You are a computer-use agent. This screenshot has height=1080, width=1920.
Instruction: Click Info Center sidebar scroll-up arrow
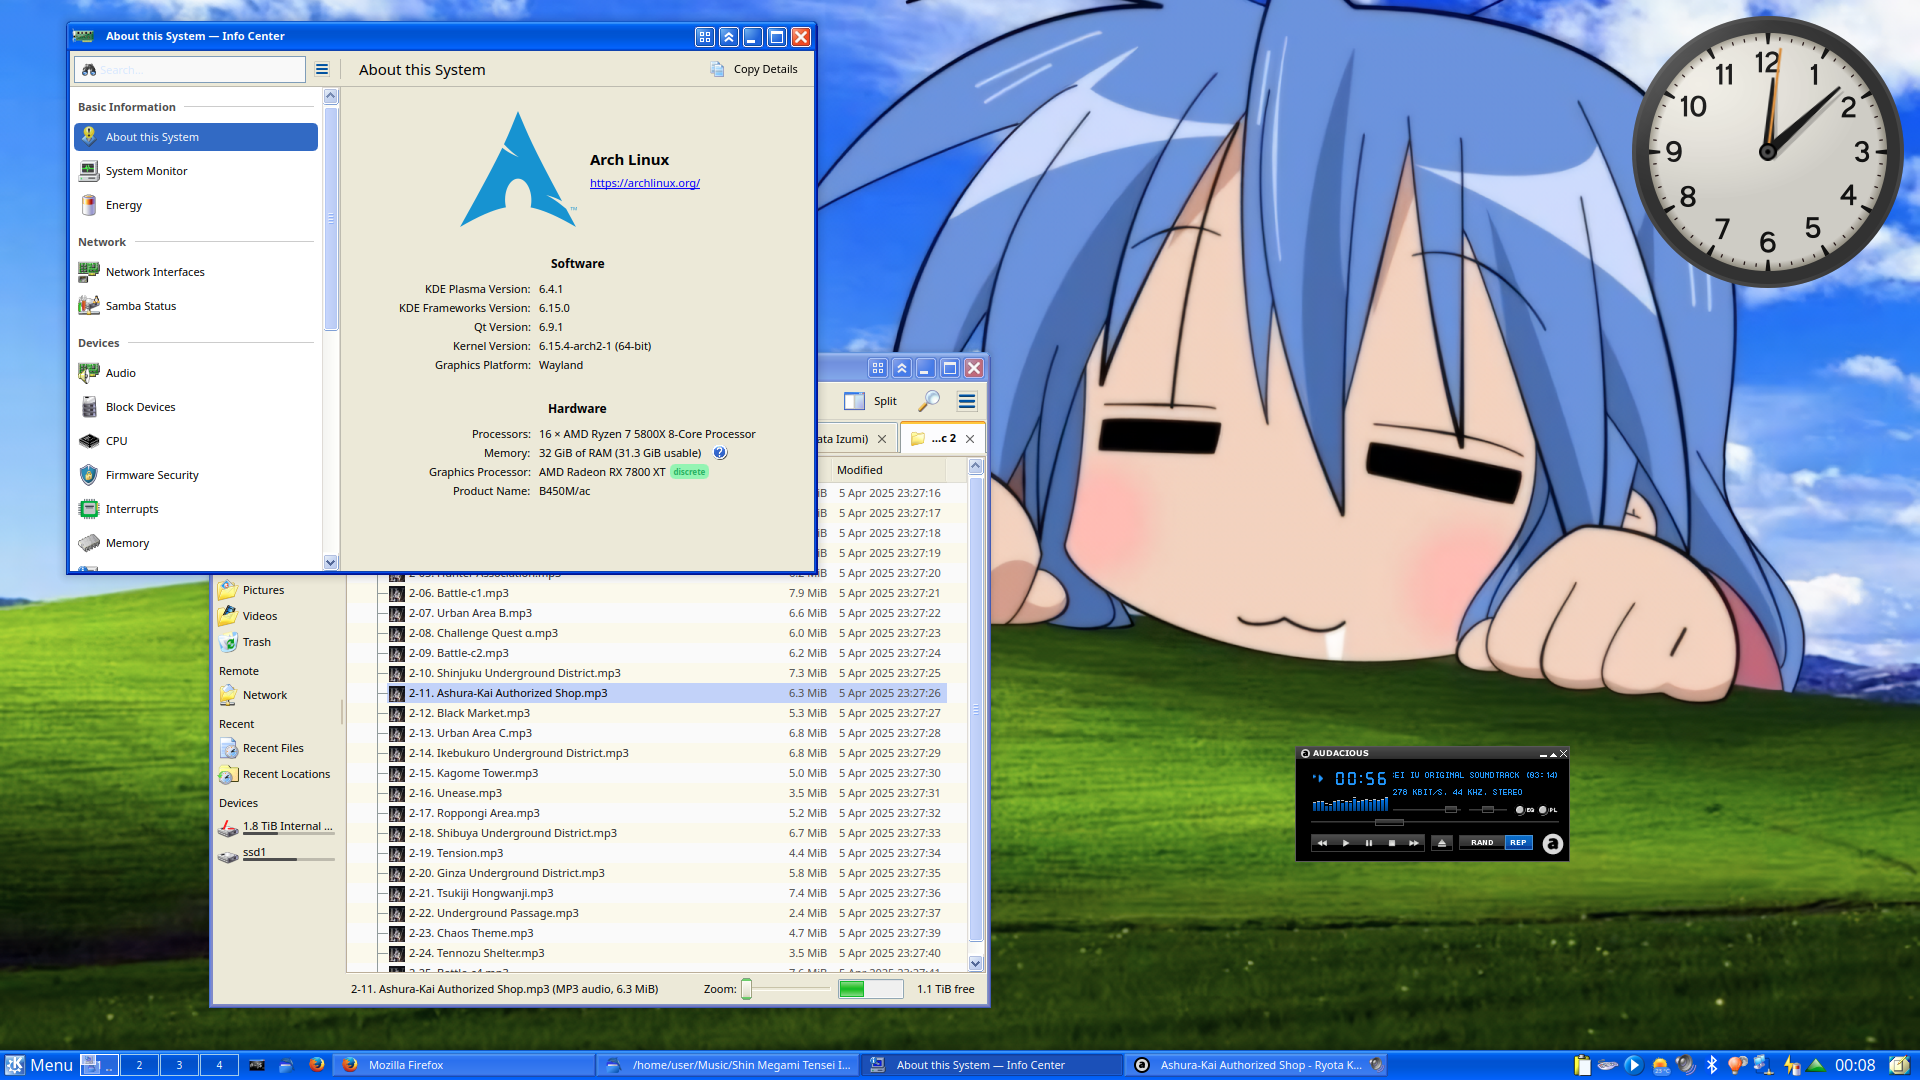tap(331, 97)
